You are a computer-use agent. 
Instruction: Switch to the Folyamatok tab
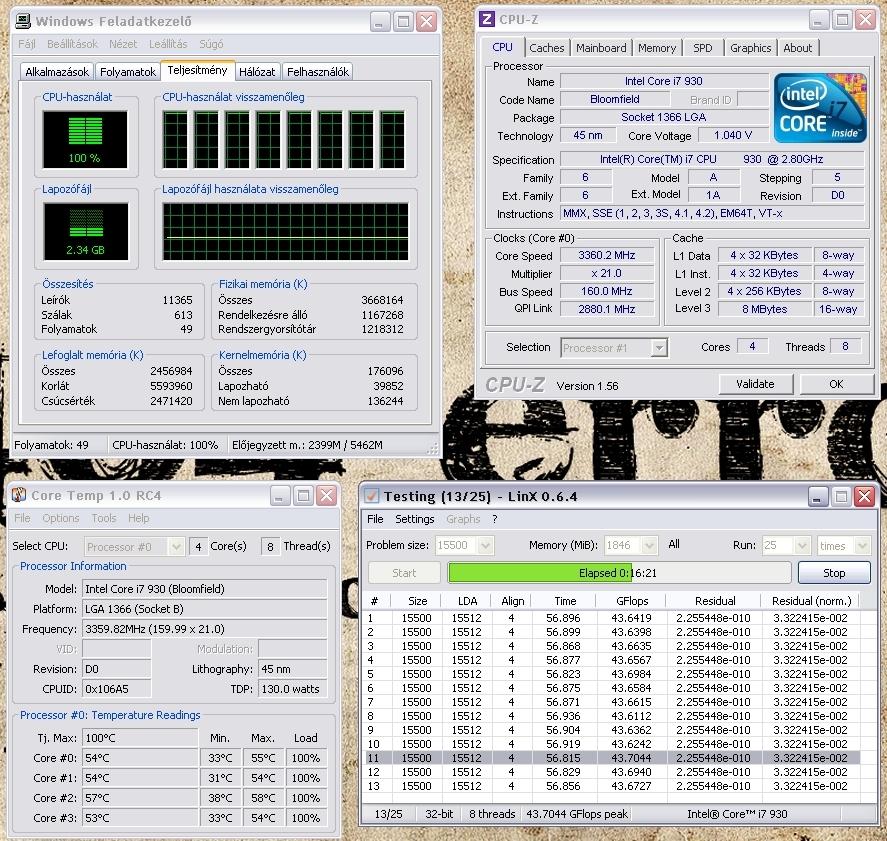127,72
